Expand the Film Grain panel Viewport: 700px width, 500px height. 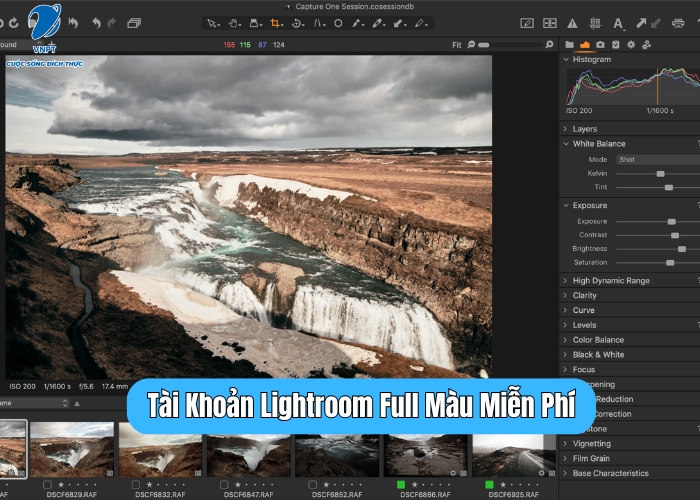566,458
